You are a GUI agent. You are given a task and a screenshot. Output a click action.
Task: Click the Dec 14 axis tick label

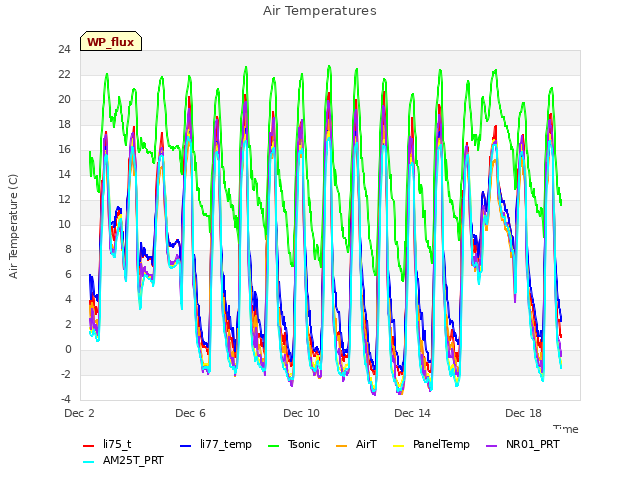tap(412, 413)
